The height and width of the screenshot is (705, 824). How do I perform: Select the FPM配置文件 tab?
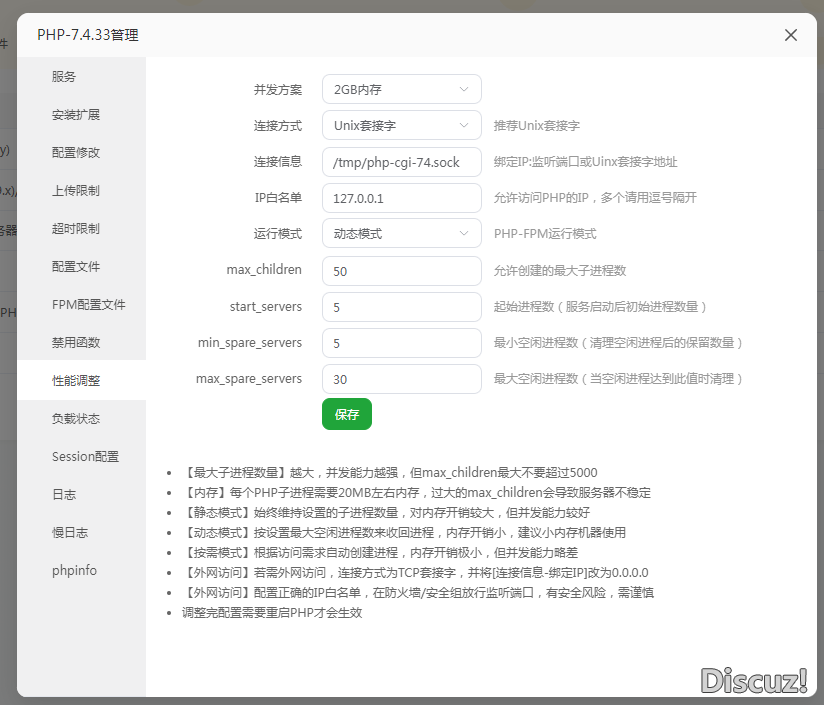pyautogui.click(x=88, y=305)
